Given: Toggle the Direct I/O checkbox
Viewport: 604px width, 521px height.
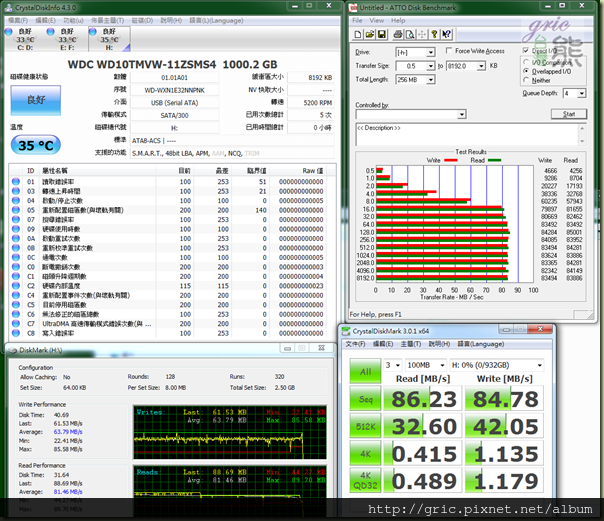Looking at the screenshot, I should coord(526,50).
